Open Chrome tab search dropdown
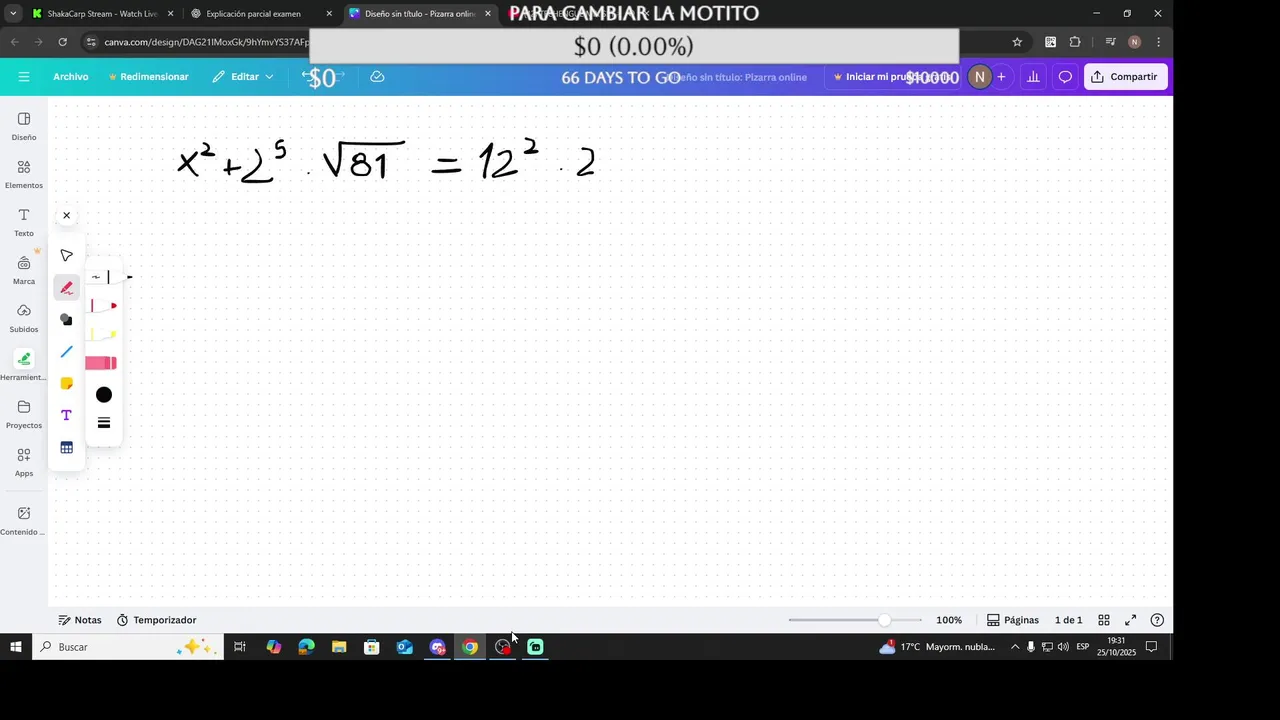1280x720 pixels. coord(13,14)
